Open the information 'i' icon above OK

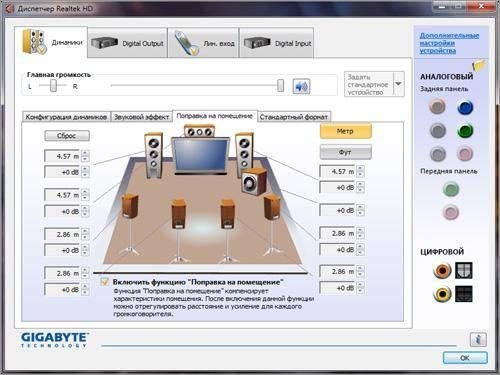click(478, 340)
